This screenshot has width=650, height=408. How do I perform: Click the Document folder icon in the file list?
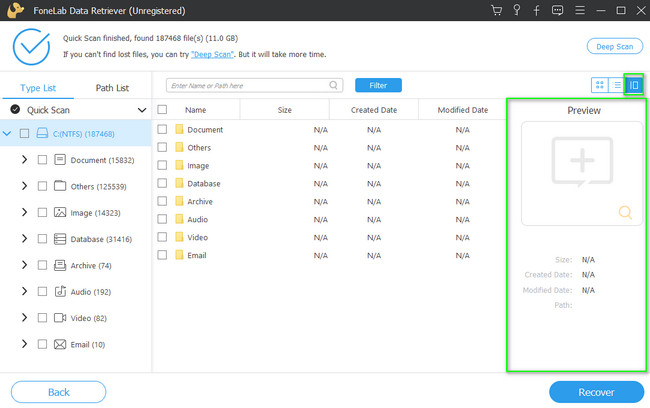click(179, 129)
